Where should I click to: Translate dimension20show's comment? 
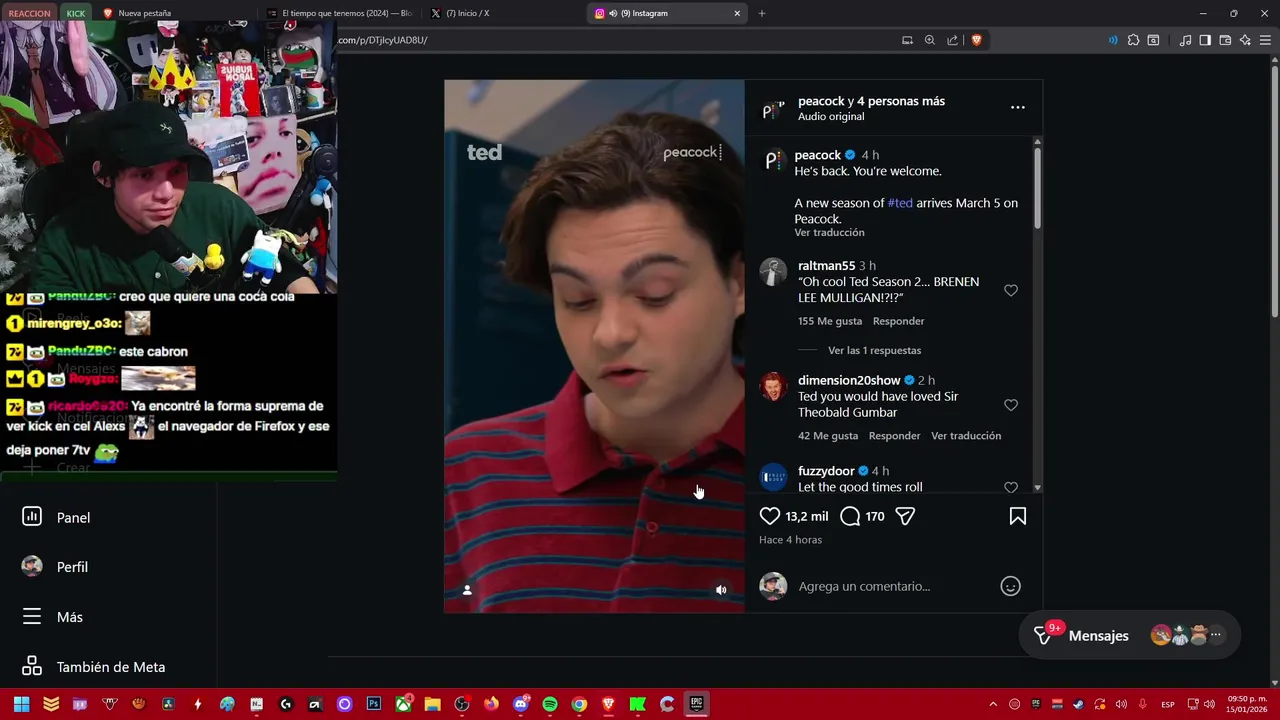click(966, 436)
